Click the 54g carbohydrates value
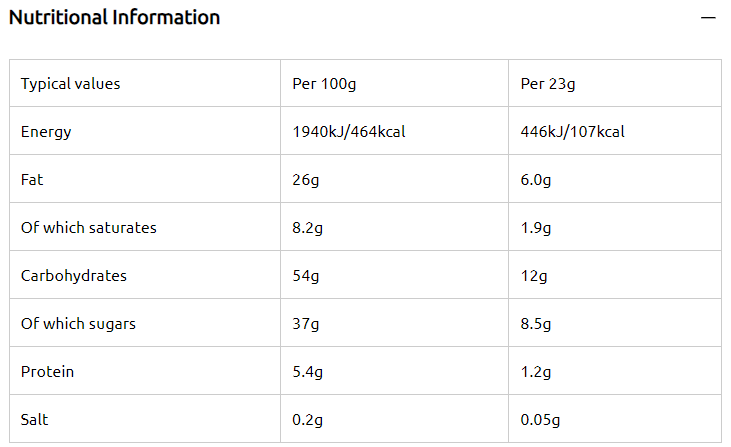The width and height of the screenshot is (731, 447). pyautogui.click(x=306, y=276)
